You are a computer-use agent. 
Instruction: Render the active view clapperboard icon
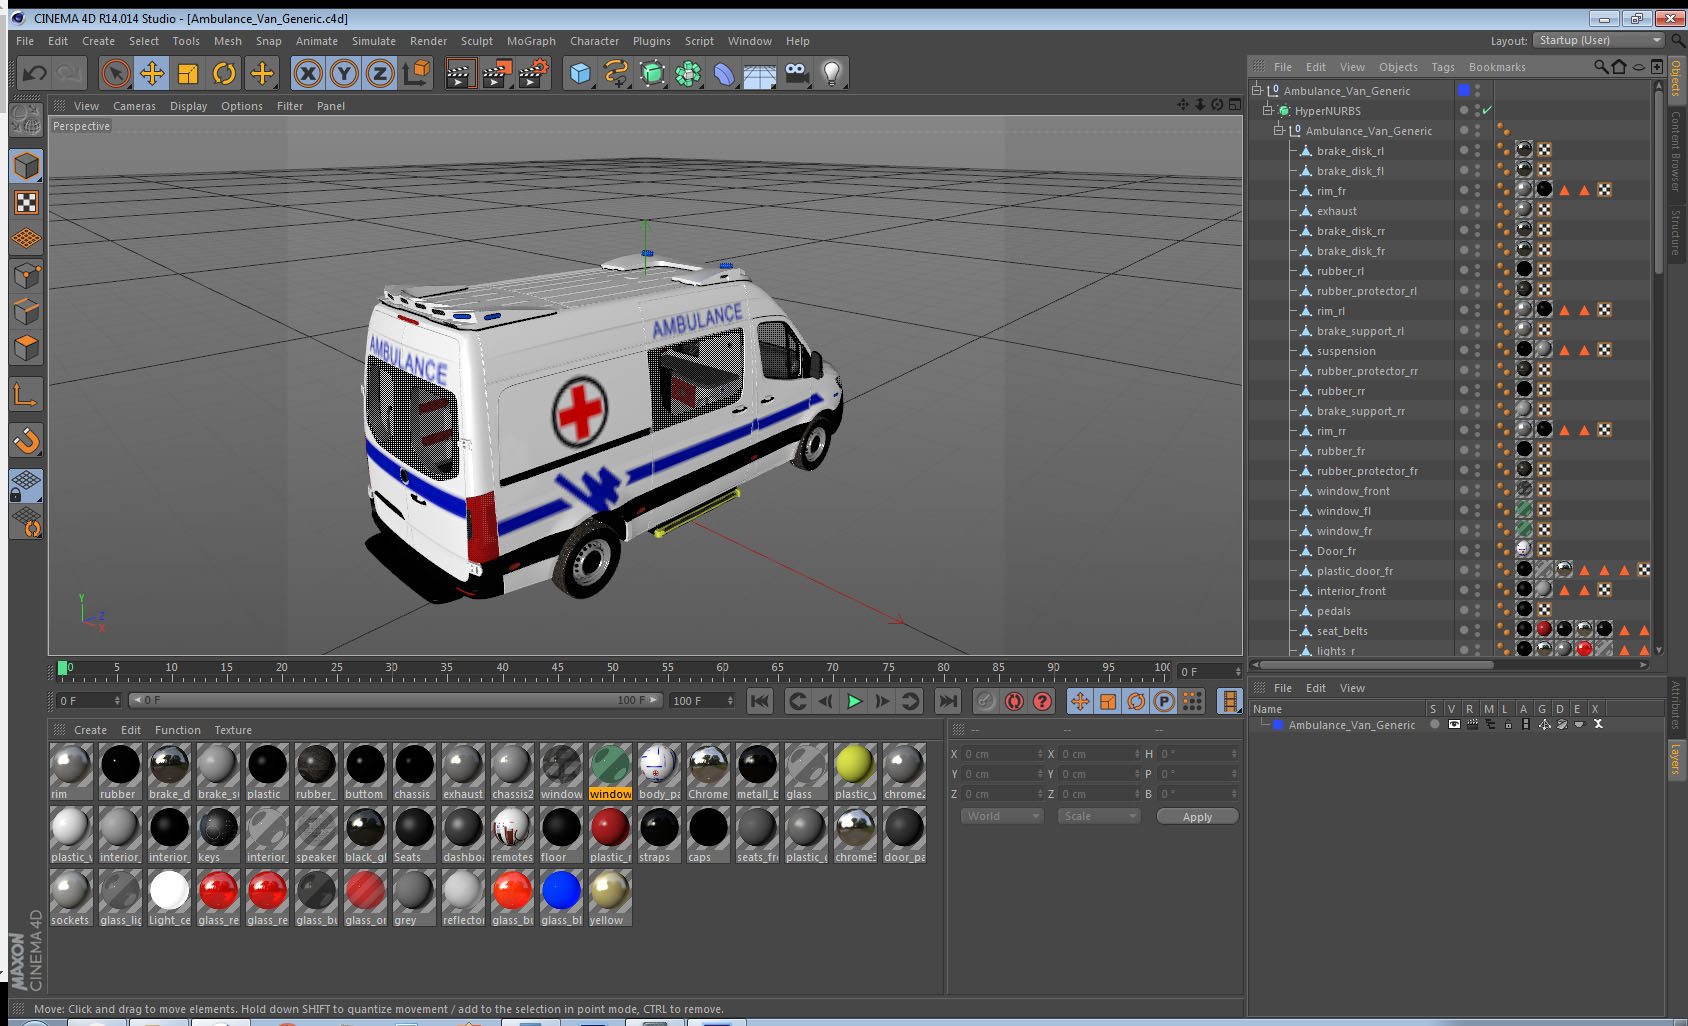[460, 73]
